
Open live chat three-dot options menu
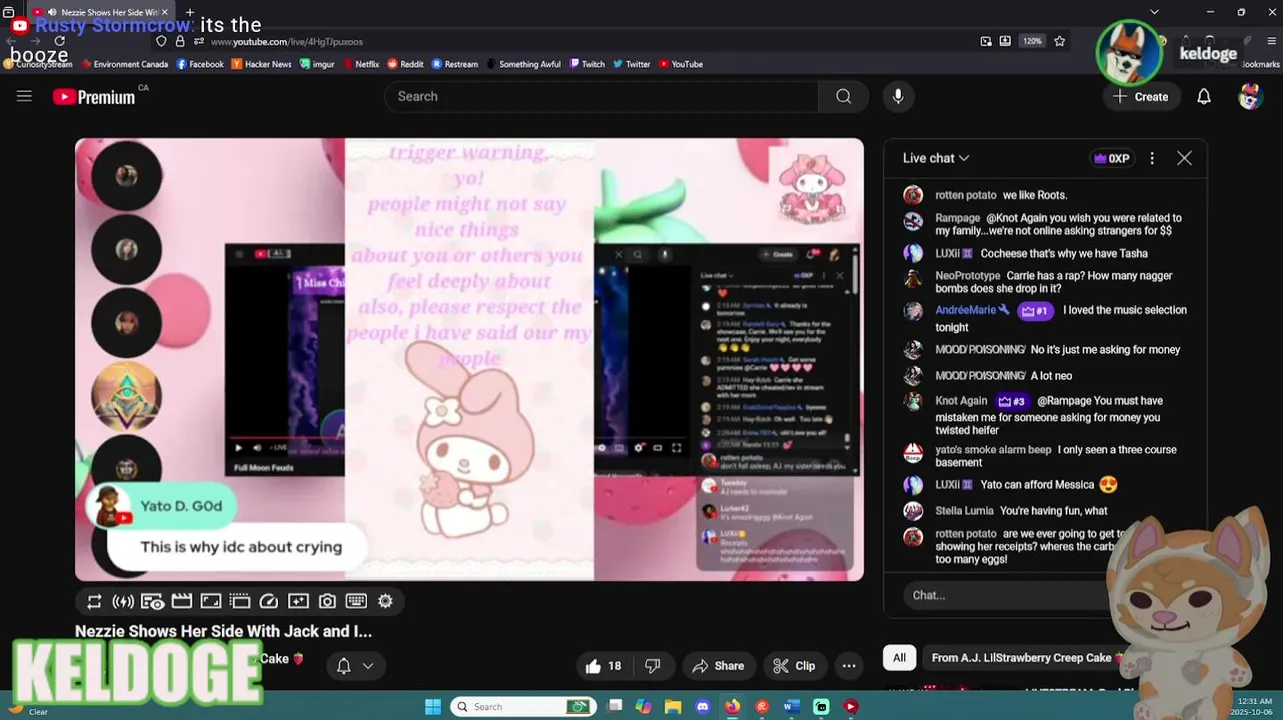coord(1152,158)
